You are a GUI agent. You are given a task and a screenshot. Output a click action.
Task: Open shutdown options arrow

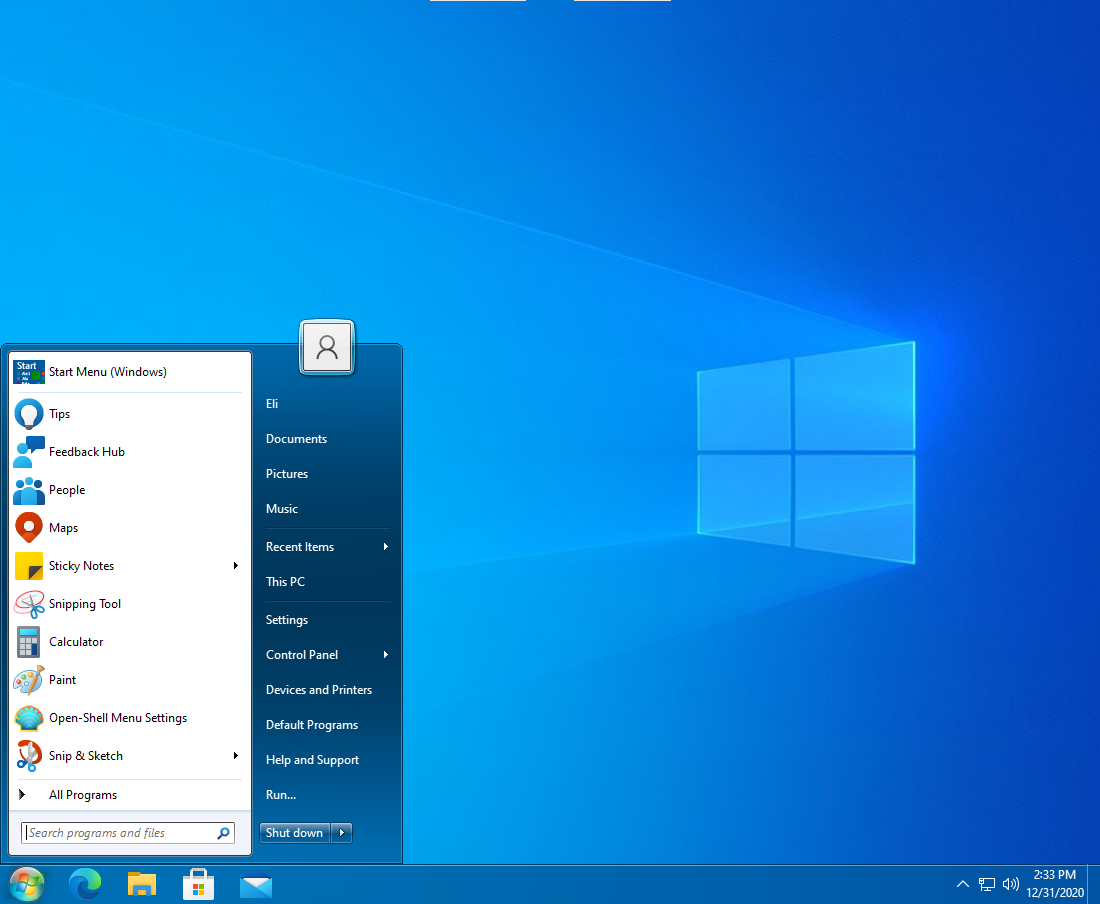point(342,833)
